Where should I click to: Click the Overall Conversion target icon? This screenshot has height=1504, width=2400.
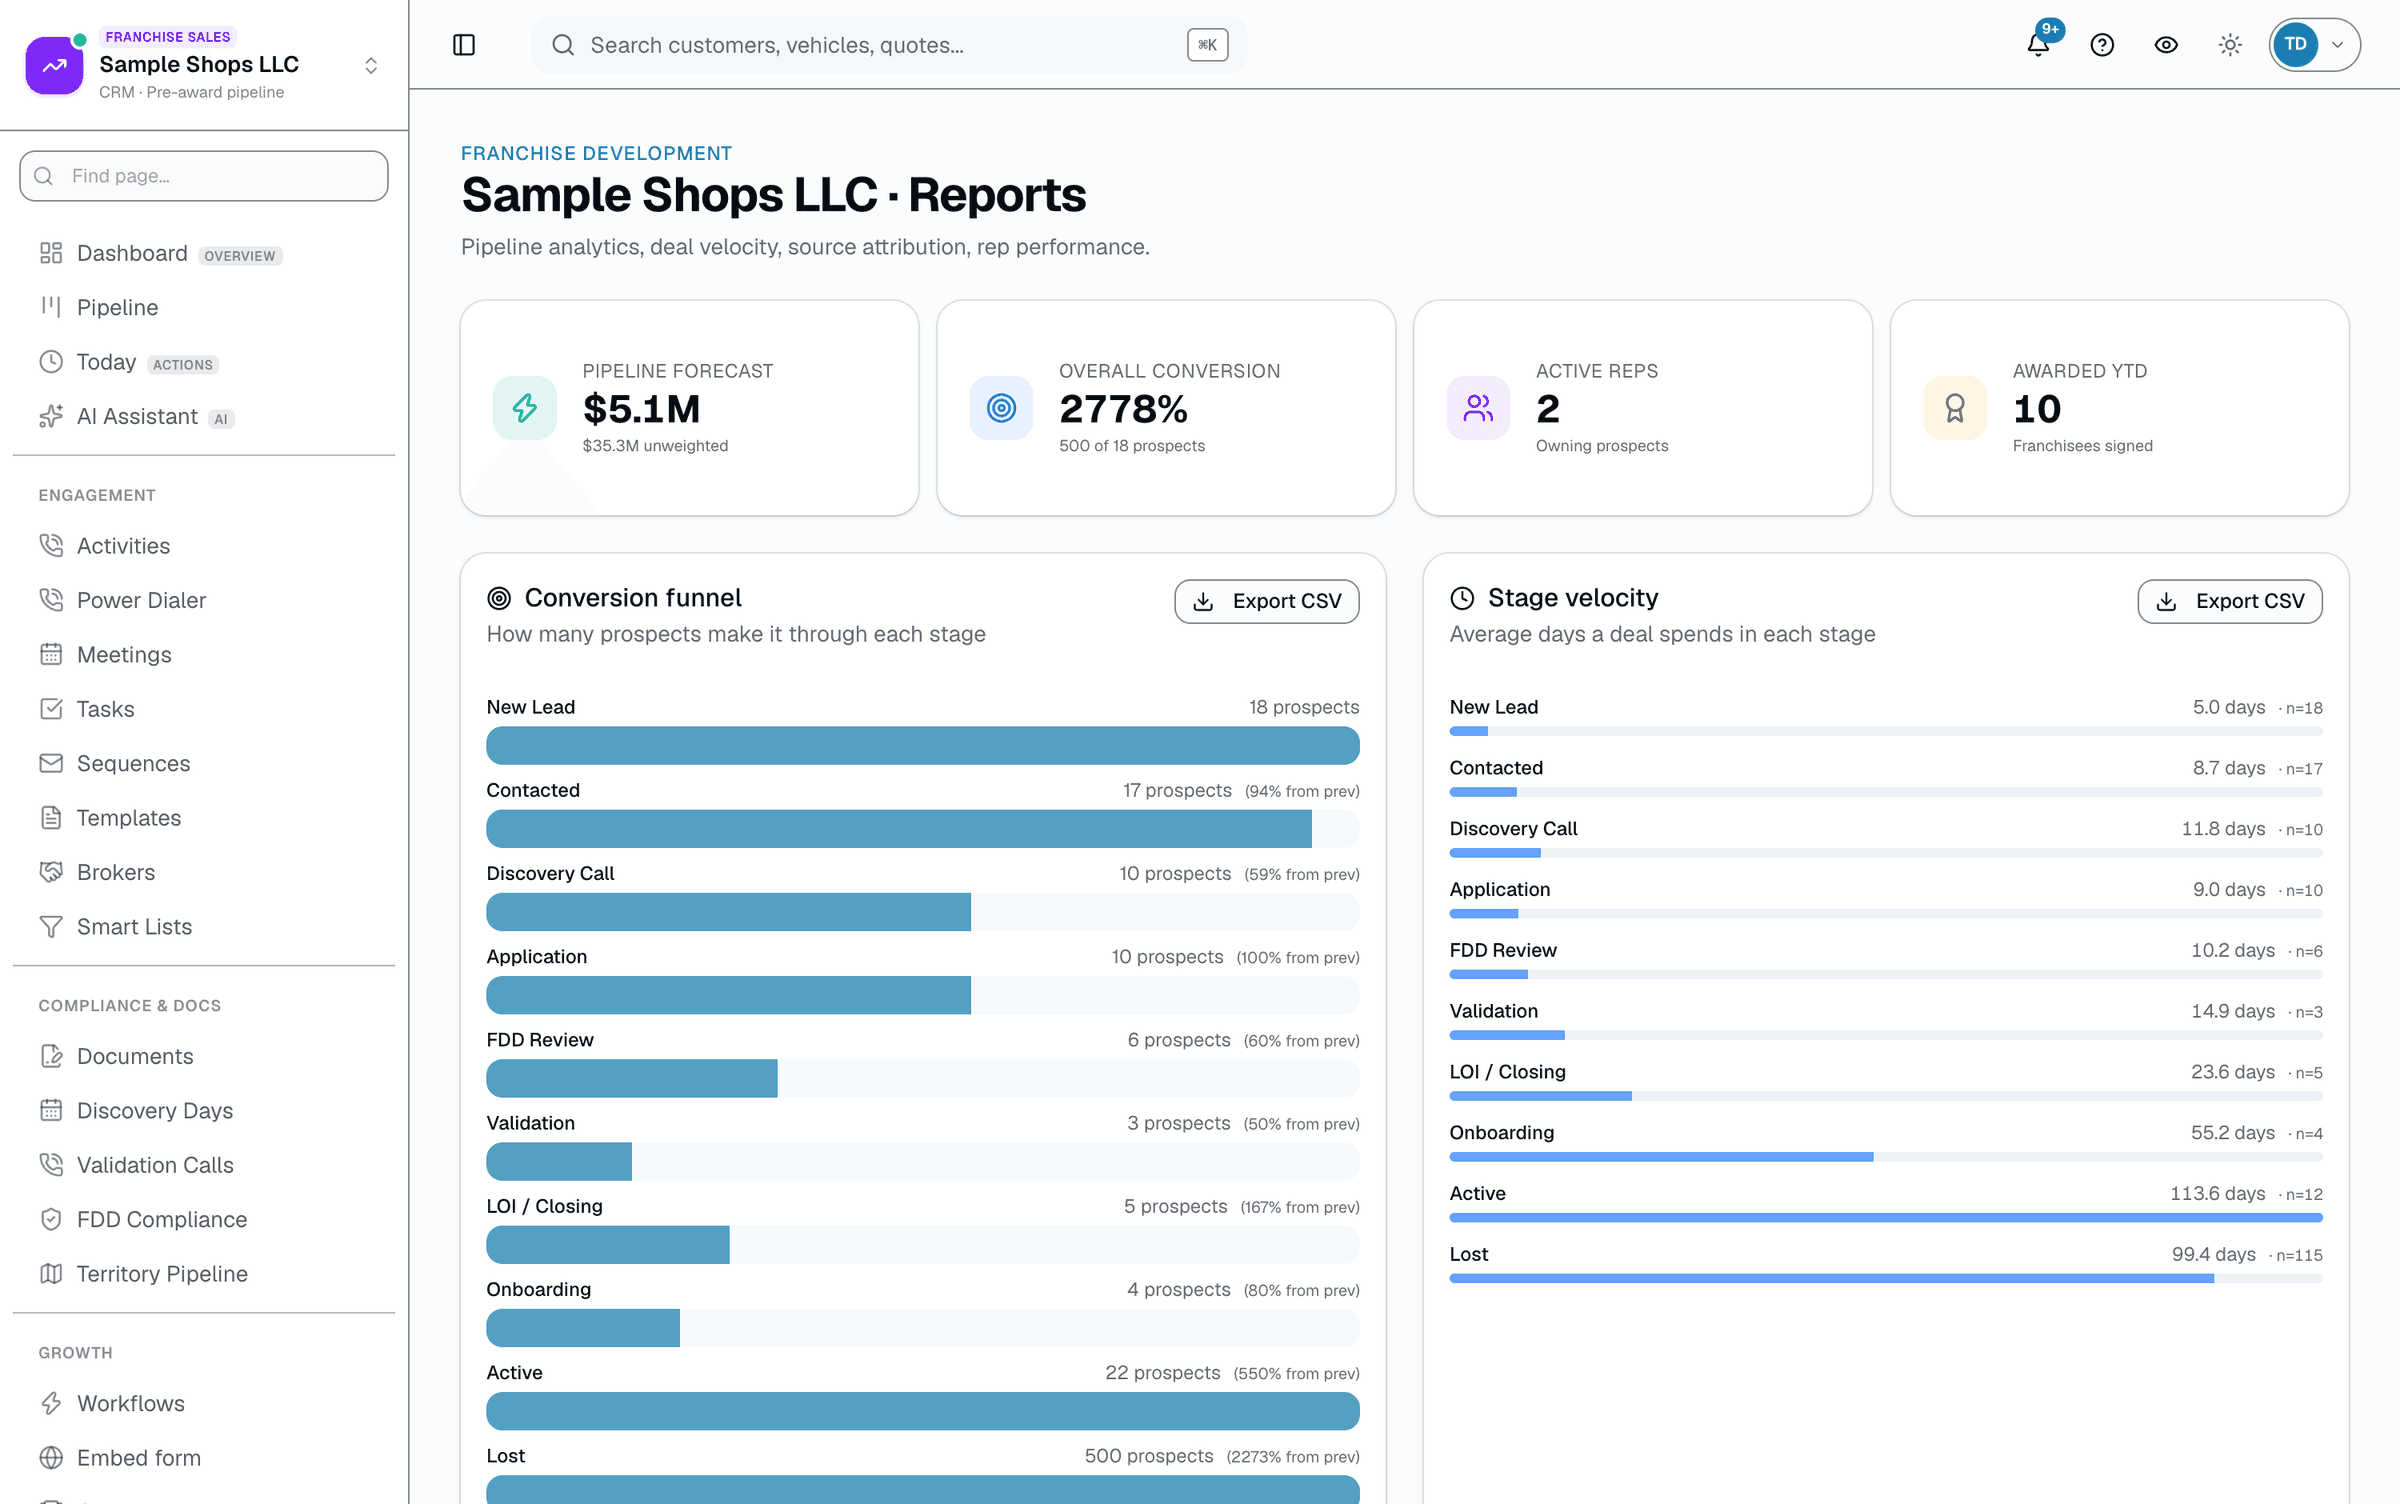tap(1001, 408)
